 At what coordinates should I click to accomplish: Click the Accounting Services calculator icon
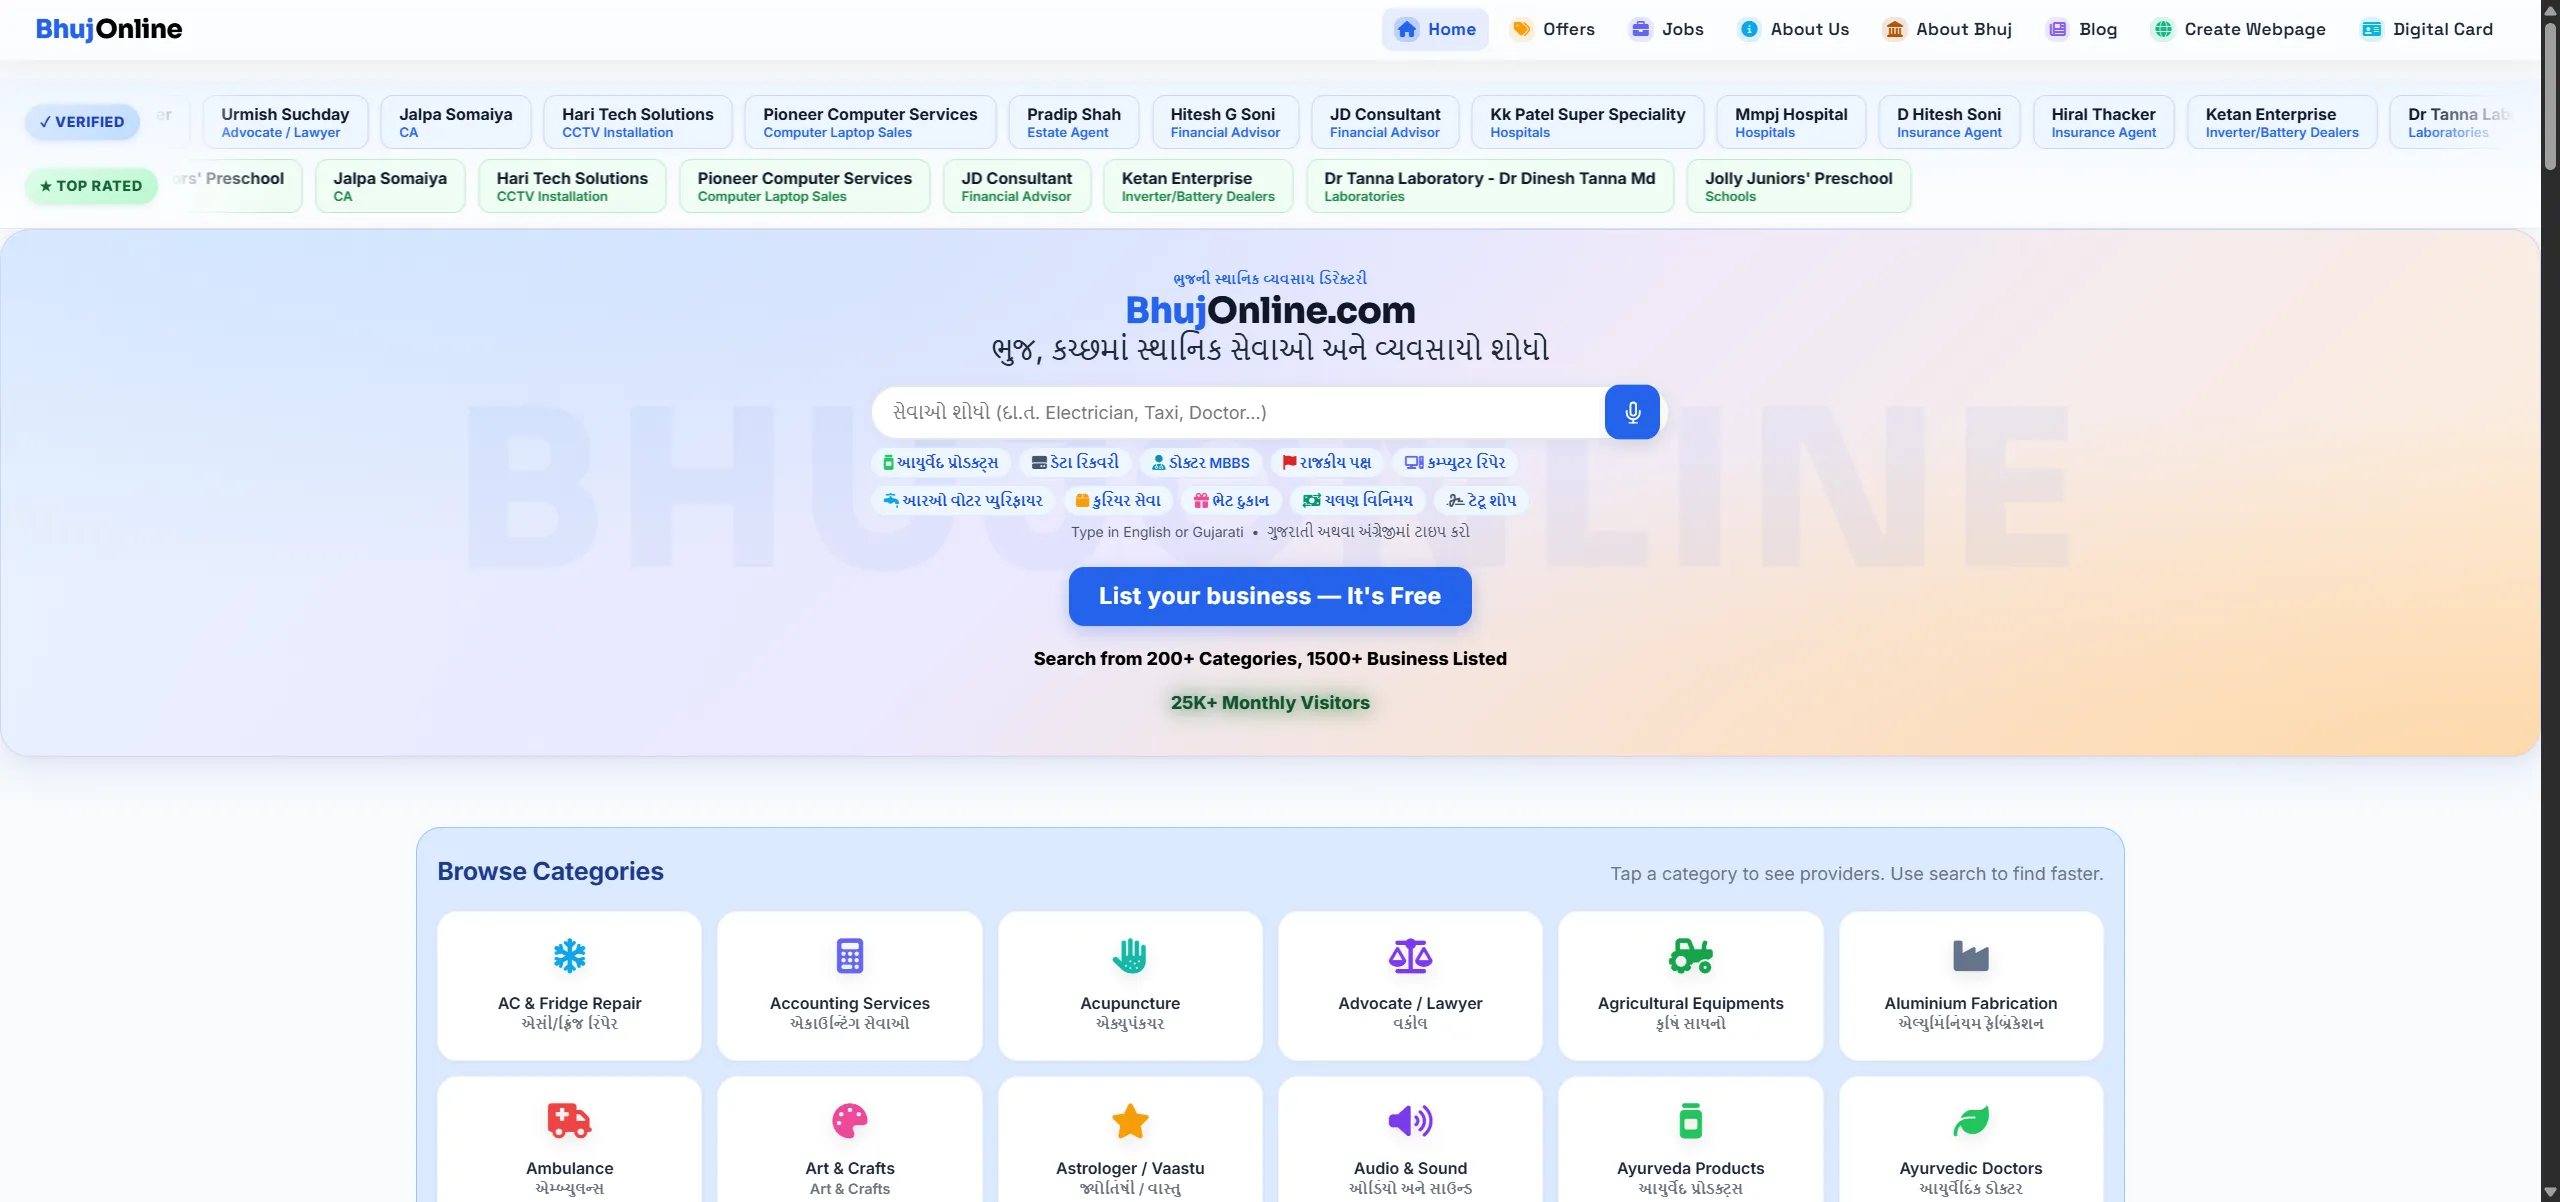(x=850, y=956)
